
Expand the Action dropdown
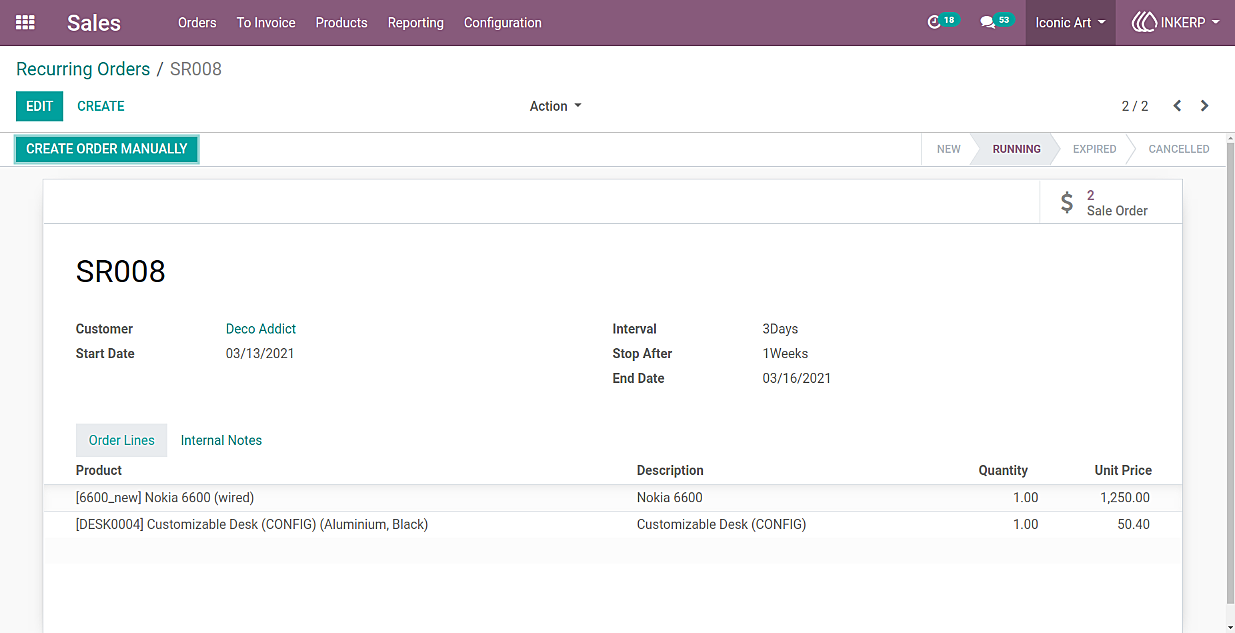[x=555, y=106]
